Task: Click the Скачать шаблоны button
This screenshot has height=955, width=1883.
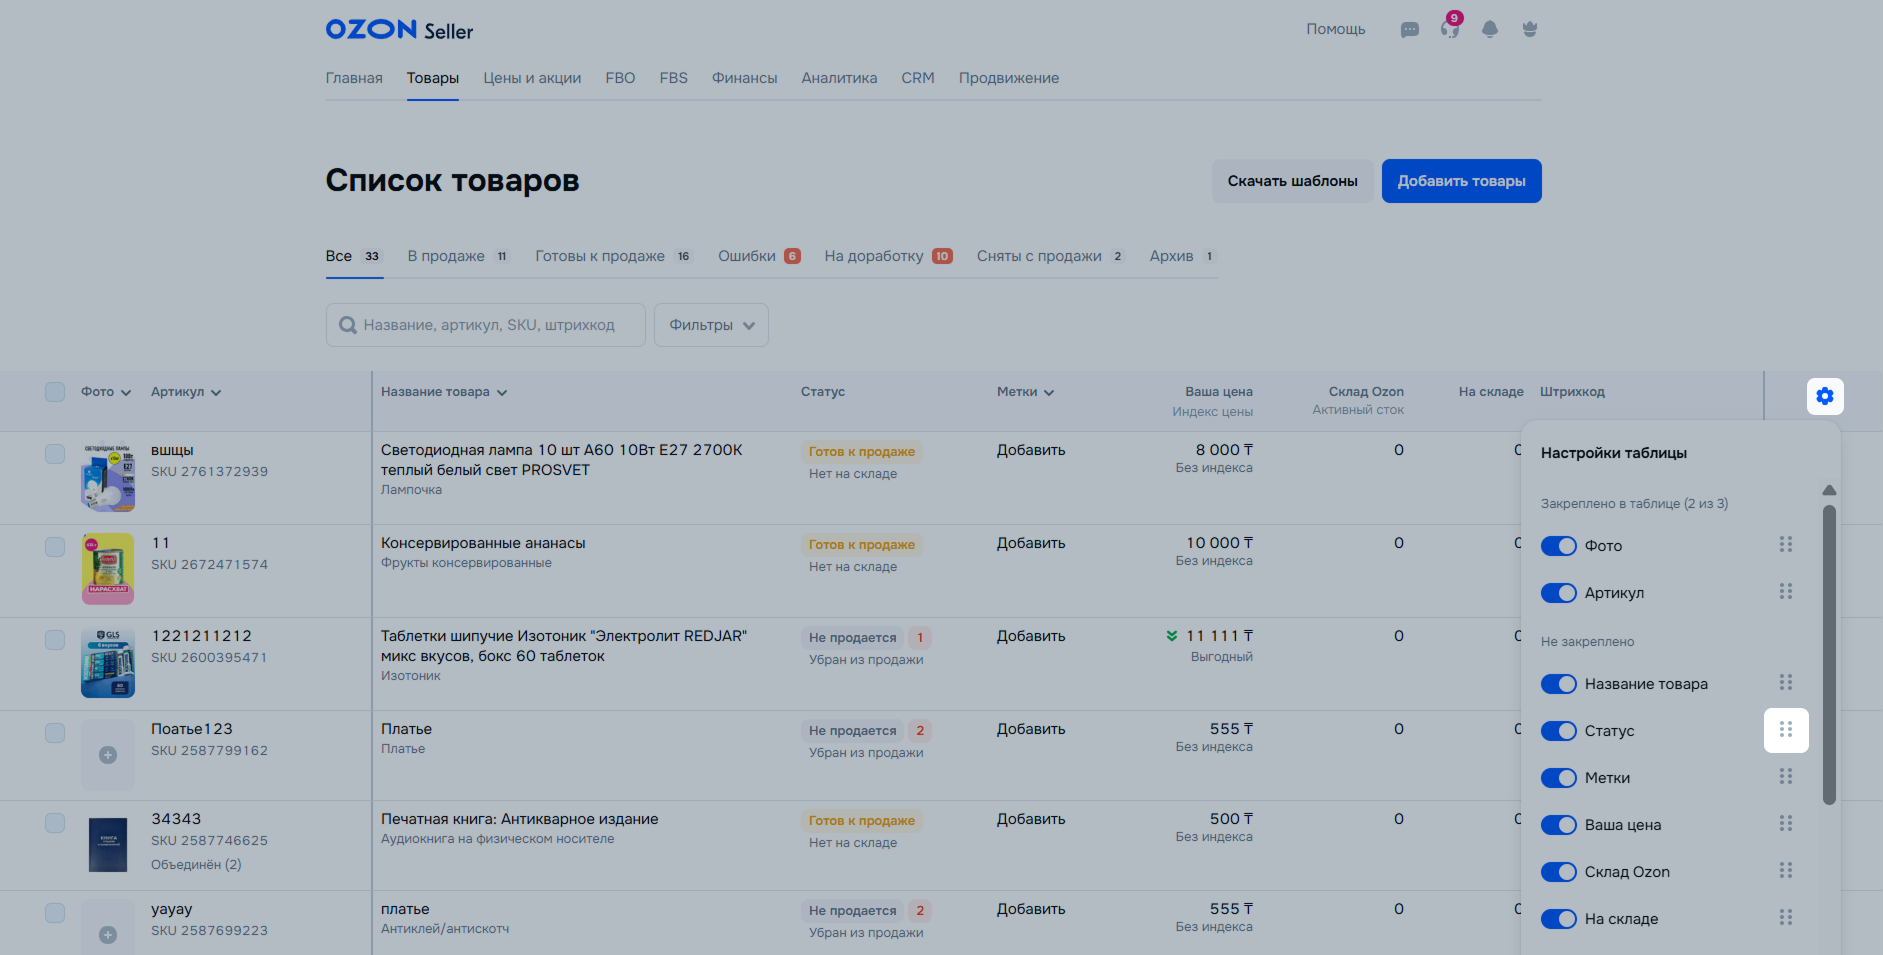Action: click(x=1292, y=181)
